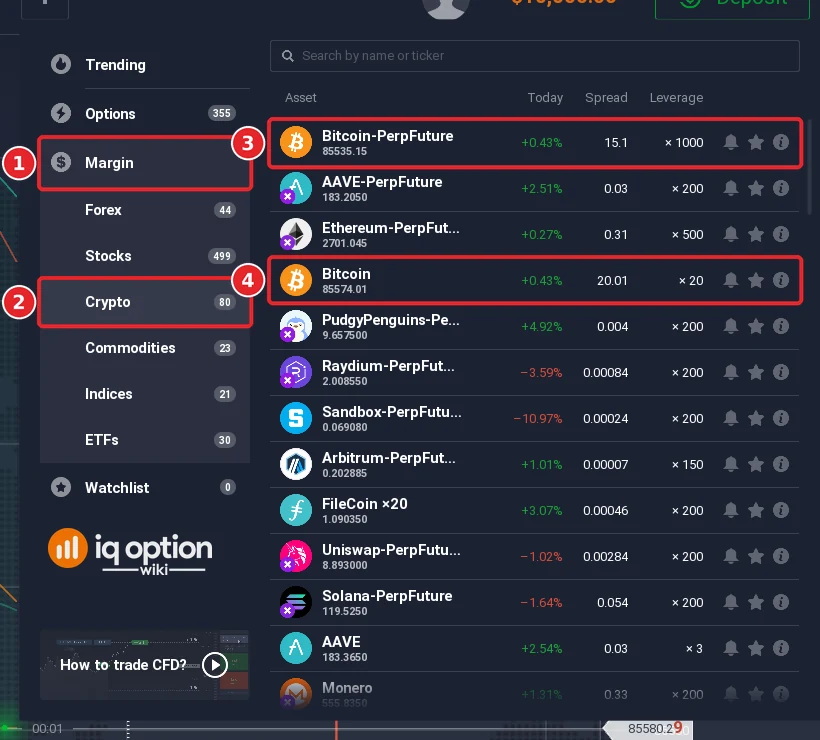The width and height of the screenshot is (820, 740).
Task: Open info for Ethereum-PerpFut row
Action: click(x=781, y=234)
